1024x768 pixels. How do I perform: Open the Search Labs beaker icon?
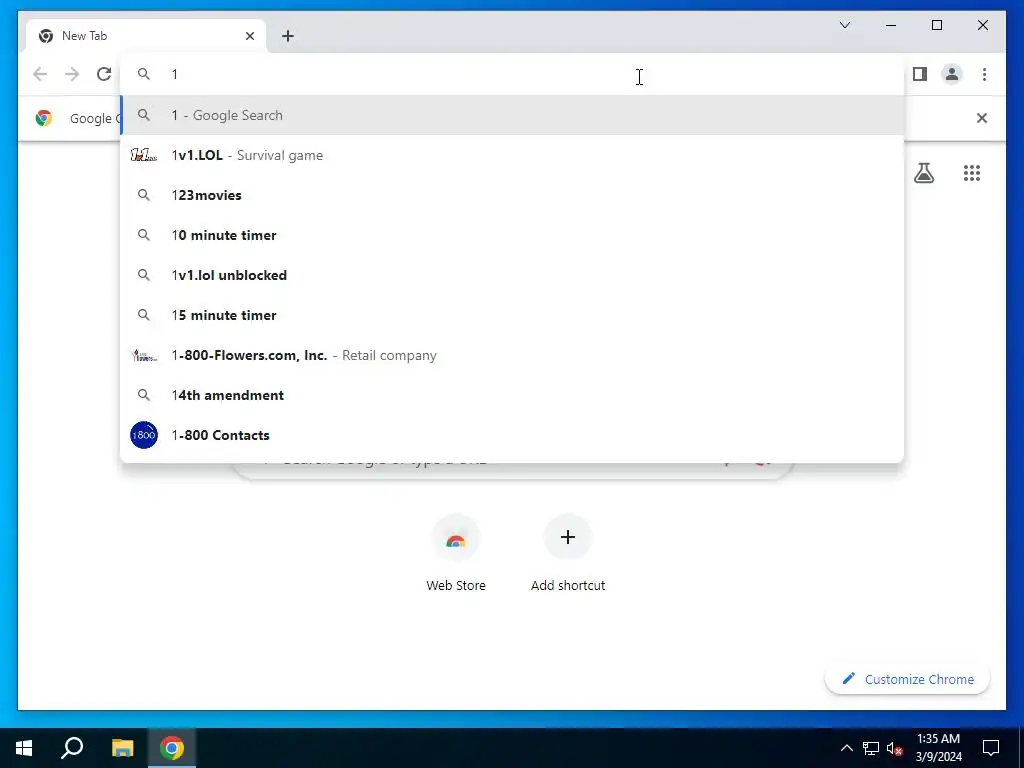(x=923, y=172)
